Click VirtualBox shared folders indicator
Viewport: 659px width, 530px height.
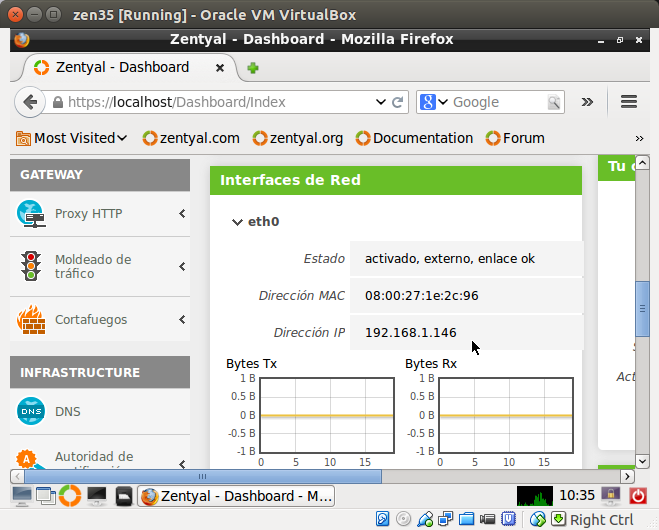(x=467, y=519)
